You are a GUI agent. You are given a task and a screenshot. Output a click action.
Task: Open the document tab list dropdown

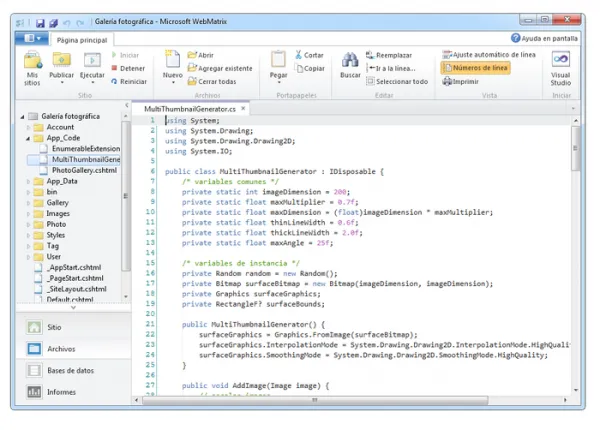573,109
